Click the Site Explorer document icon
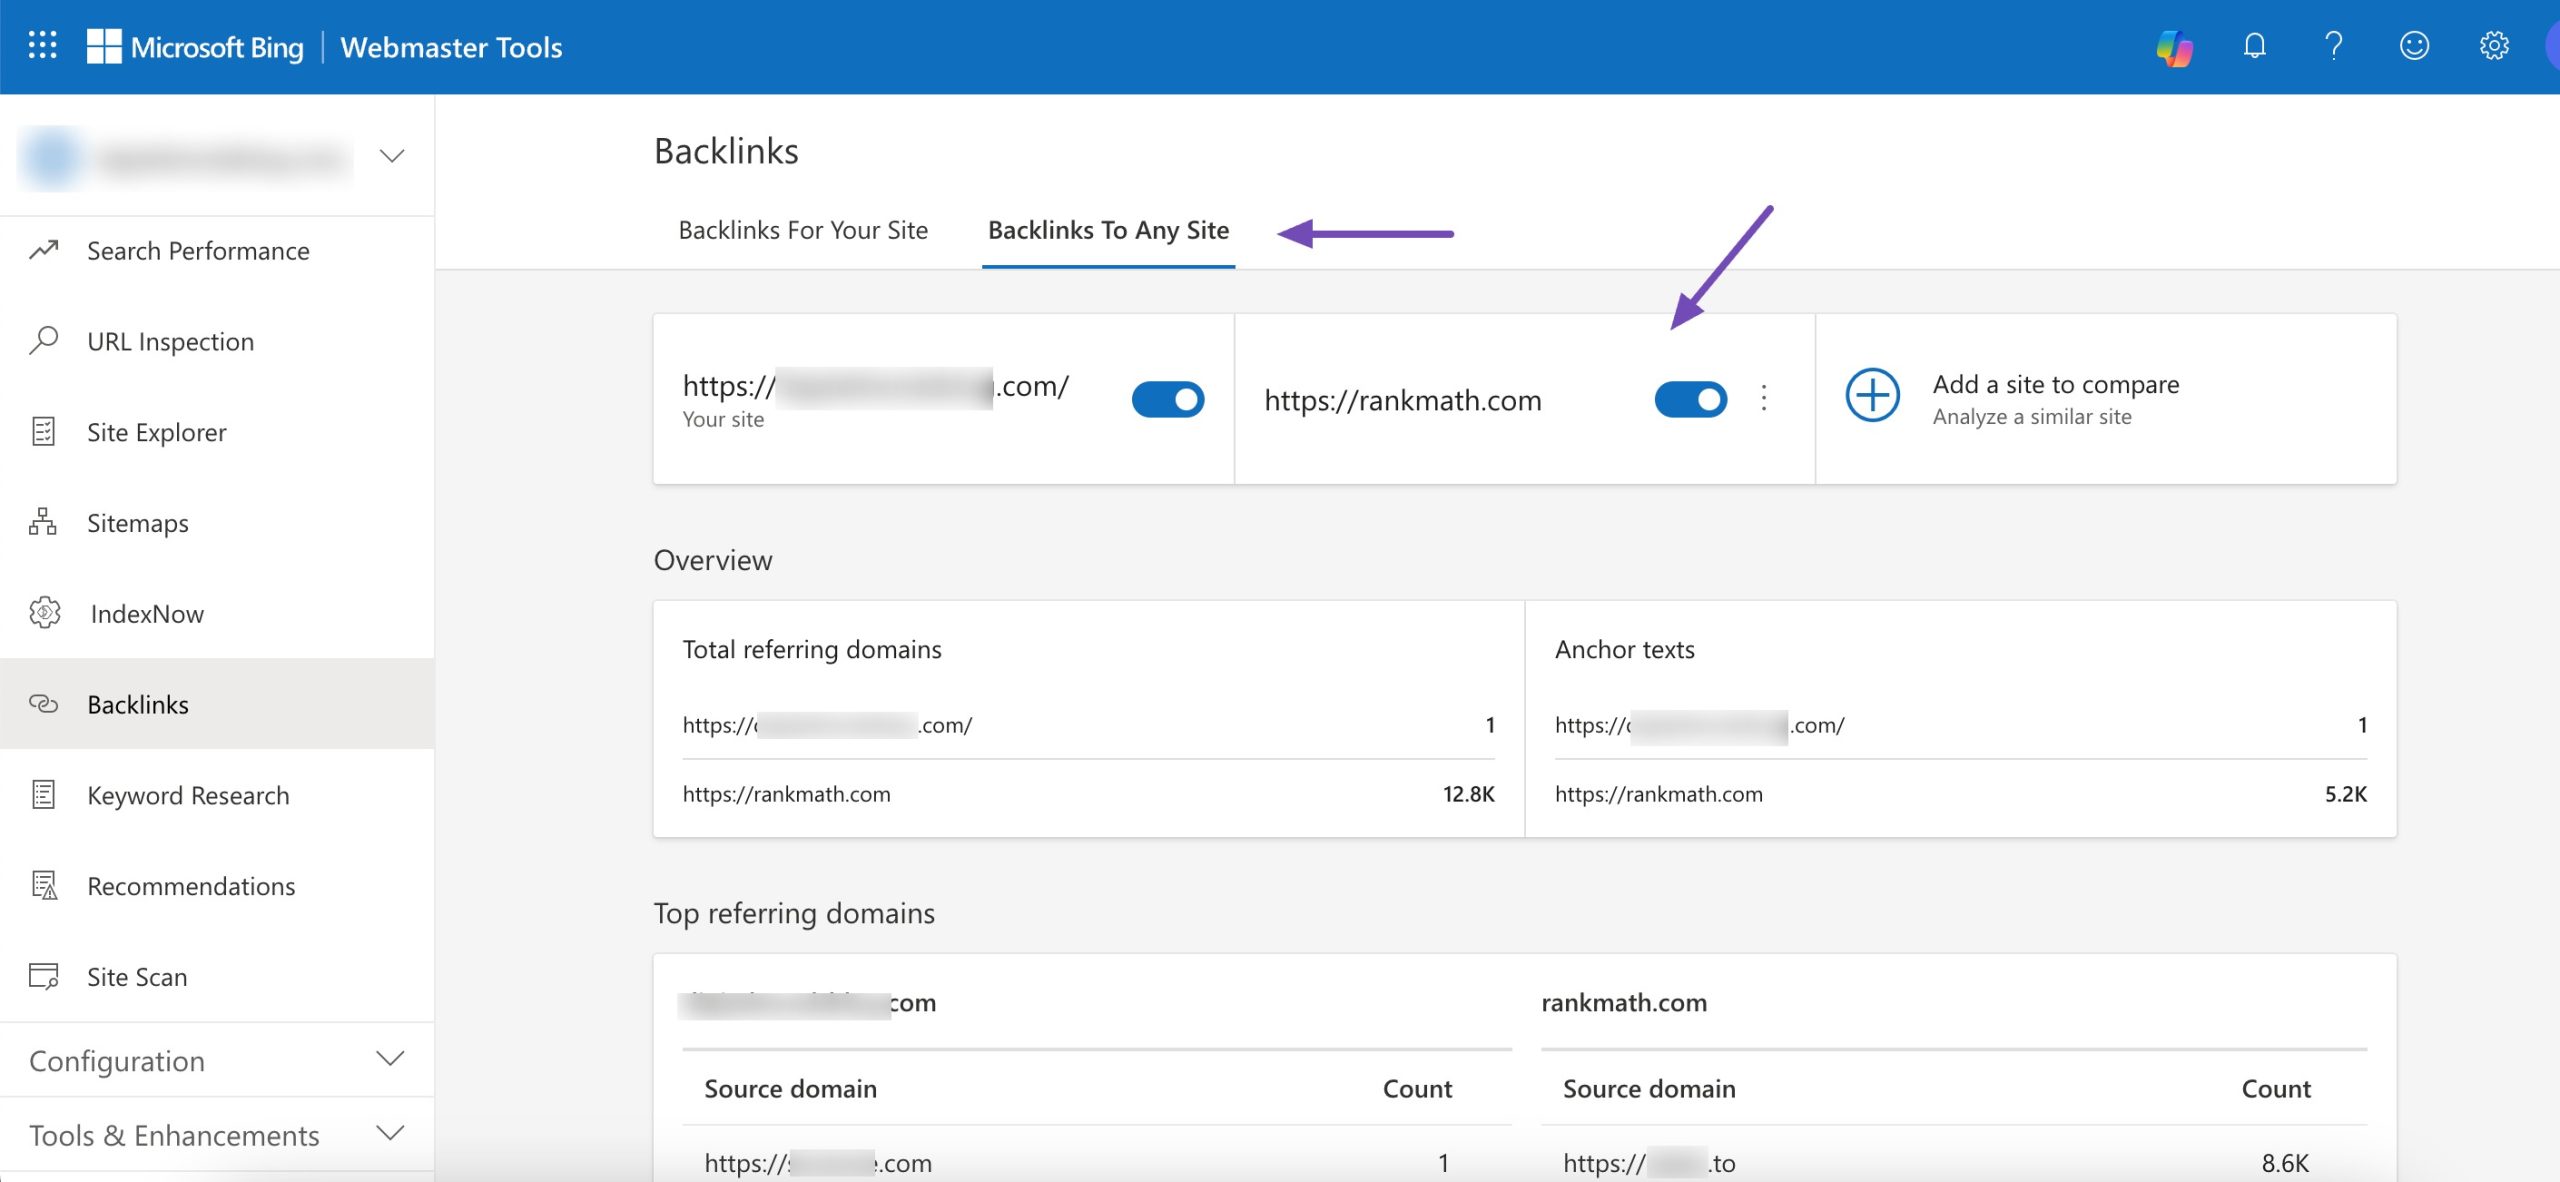This screenshot has width=2560, height=1182. 44,432
